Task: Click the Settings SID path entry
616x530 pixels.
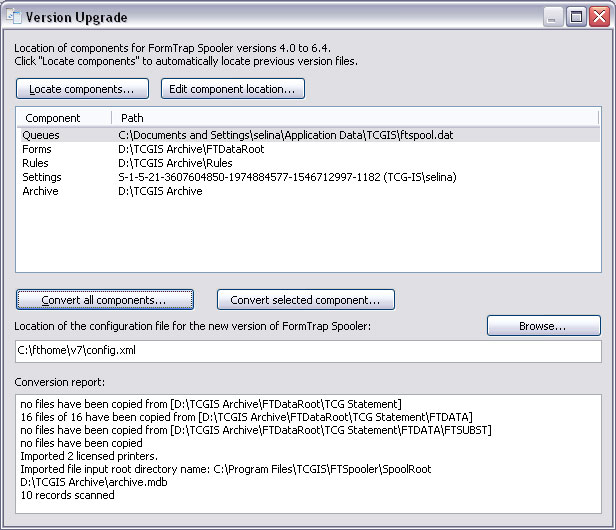Action: 286,177
